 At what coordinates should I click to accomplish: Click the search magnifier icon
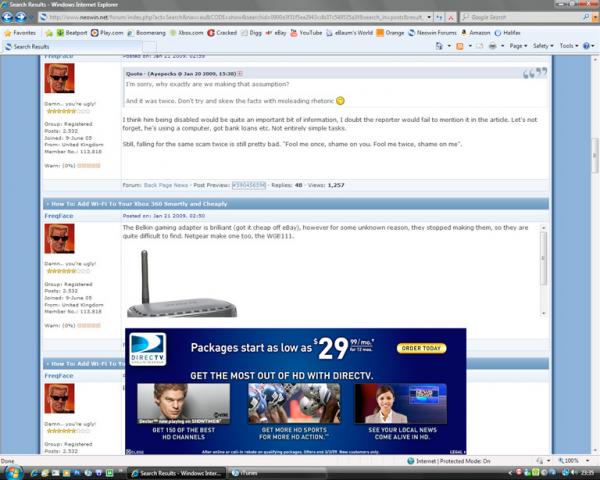586,17
